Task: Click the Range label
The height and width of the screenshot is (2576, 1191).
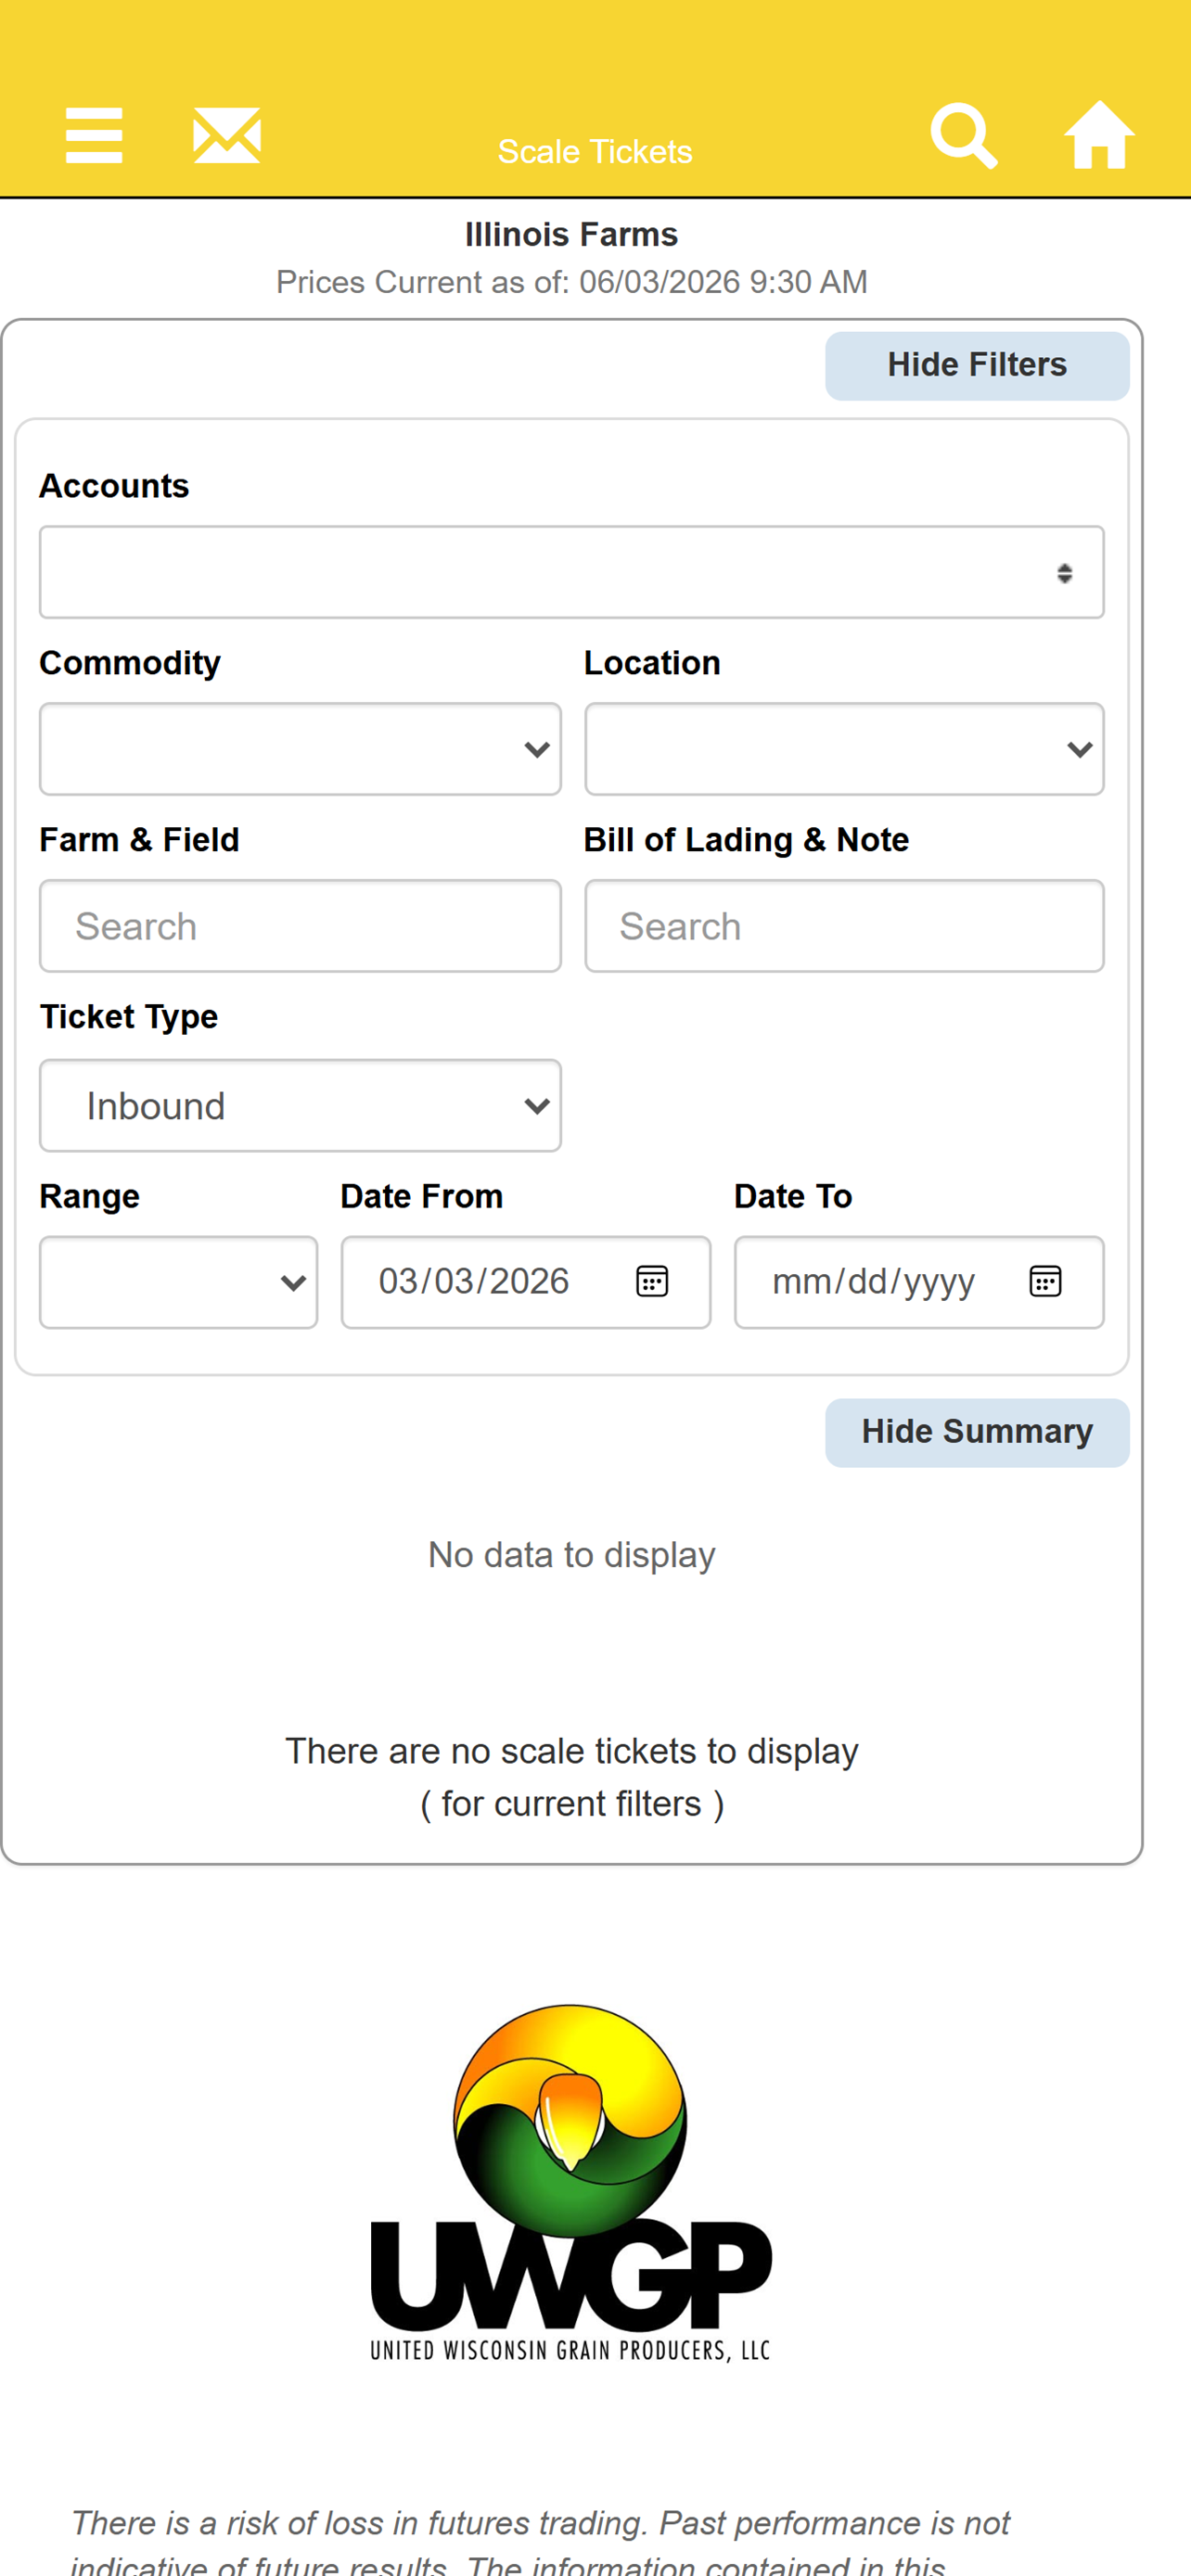Action: pyautogui.click(x=89, y=1197)
